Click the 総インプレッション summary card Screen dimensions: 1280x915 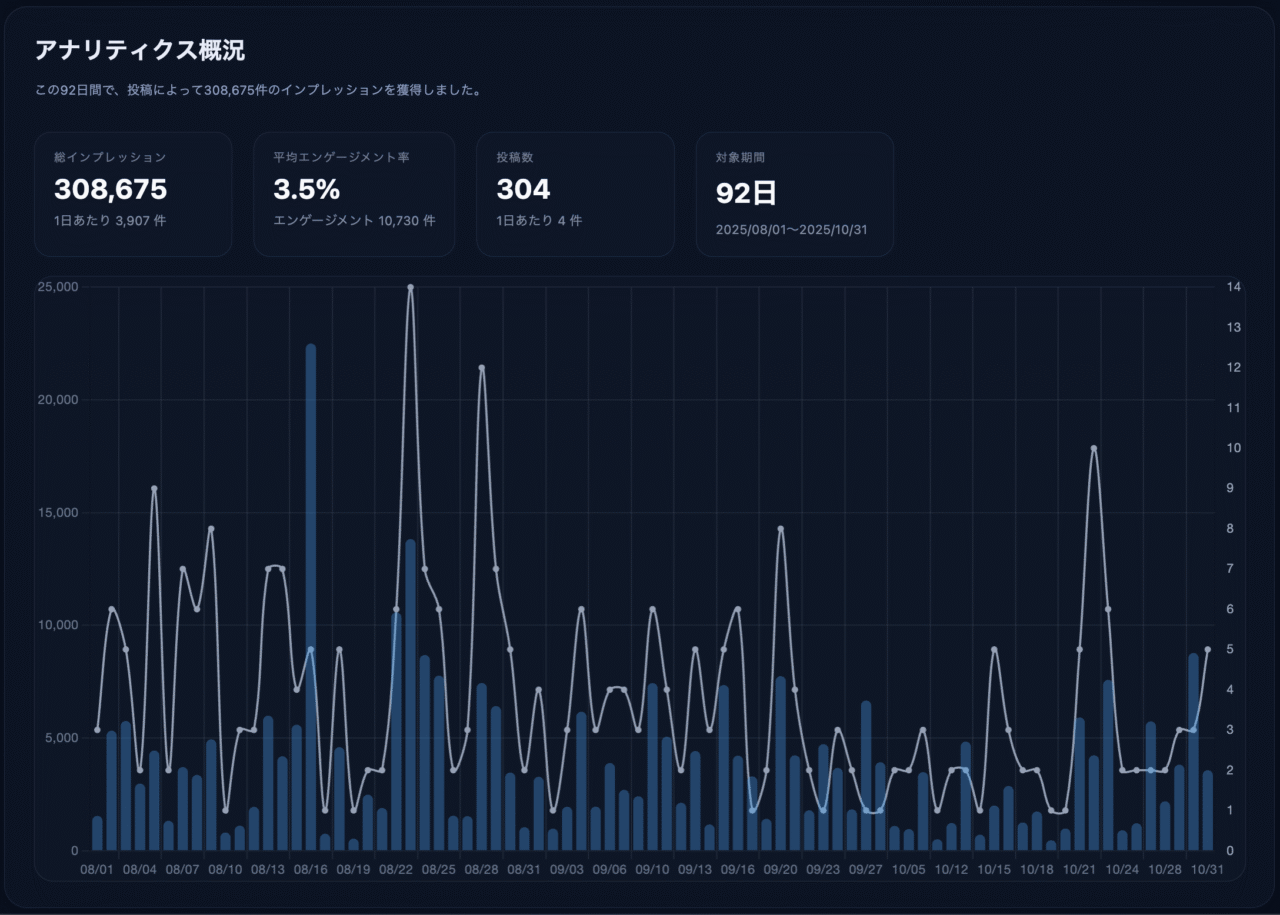[x=133, y=194]
